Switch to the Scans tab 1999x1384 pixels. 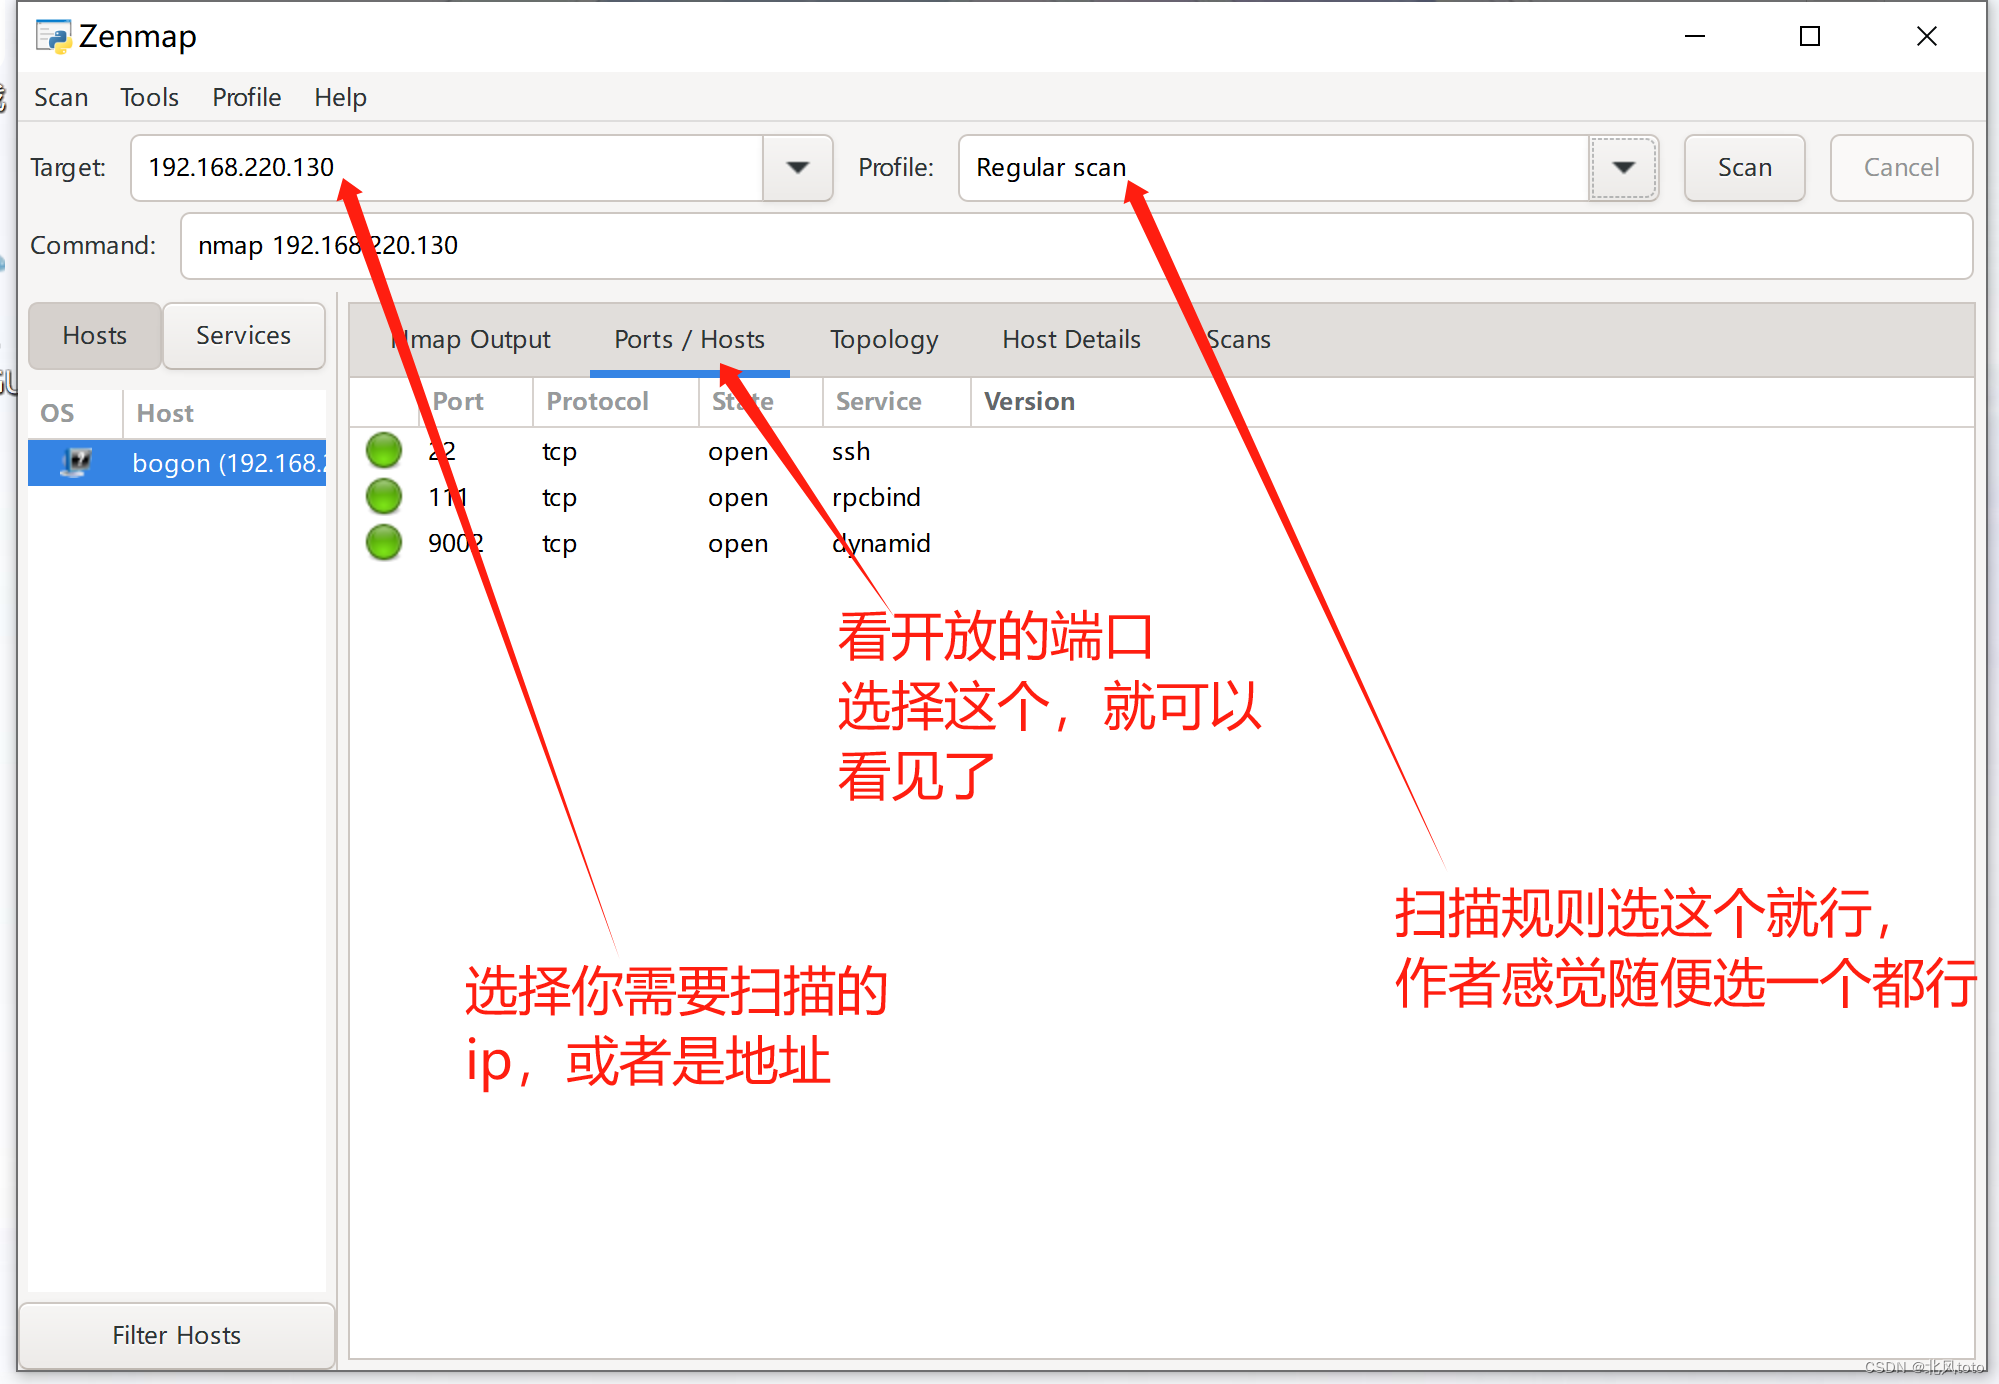1238,340
